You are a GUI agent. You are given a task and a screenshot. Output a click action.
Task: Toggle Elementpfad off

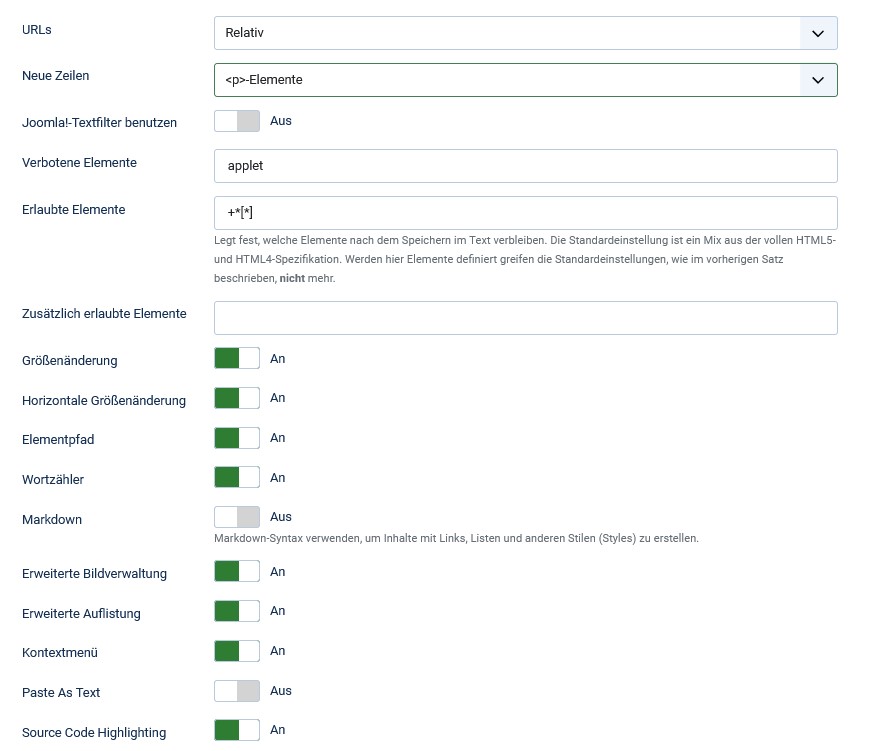pos(237,438)
